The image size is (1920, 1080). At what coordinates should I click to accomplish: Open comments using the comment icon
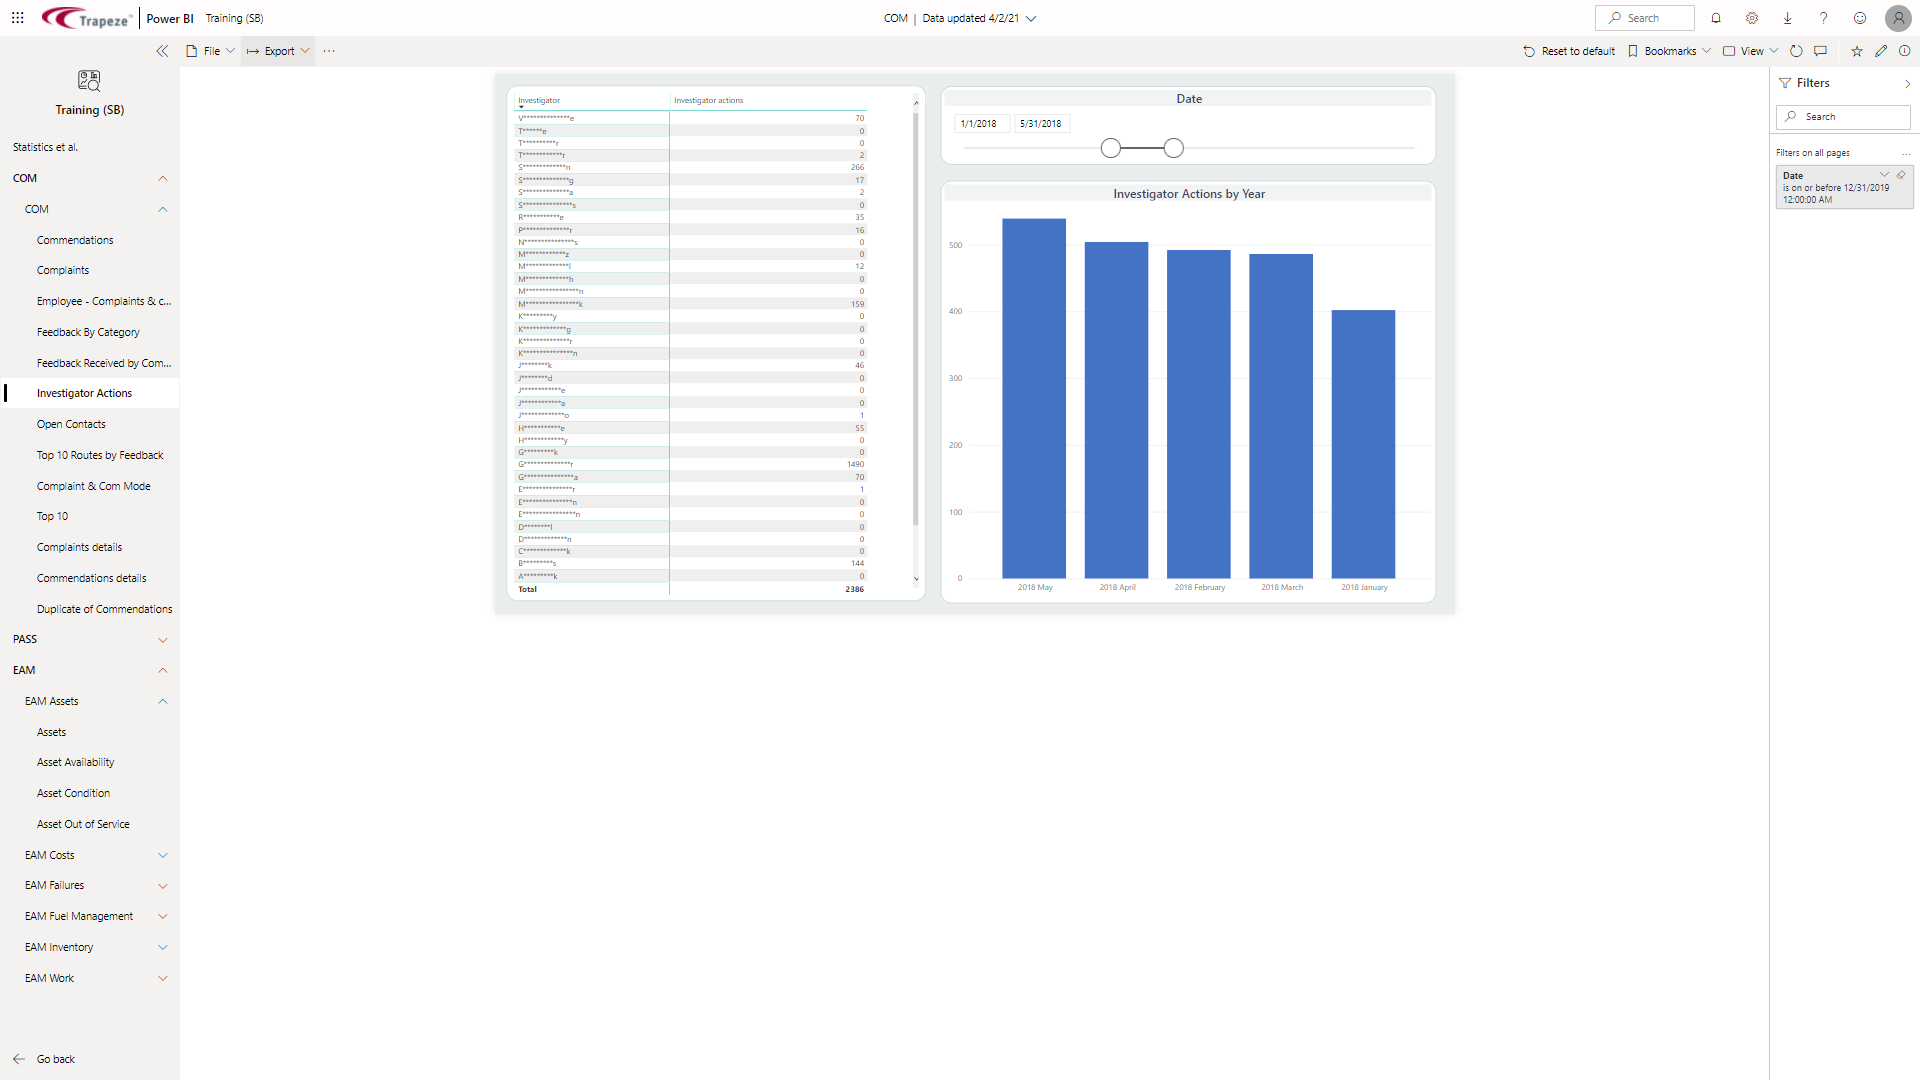1821,51
